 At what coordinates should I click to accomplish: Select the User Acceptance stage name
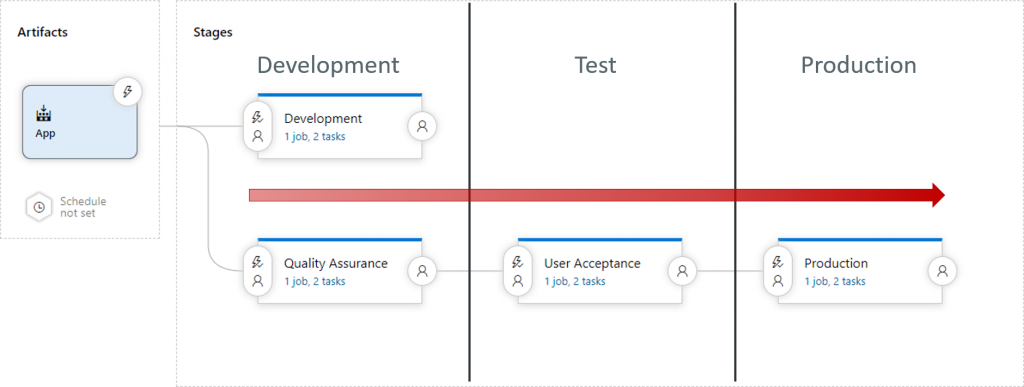click(592, 264)
